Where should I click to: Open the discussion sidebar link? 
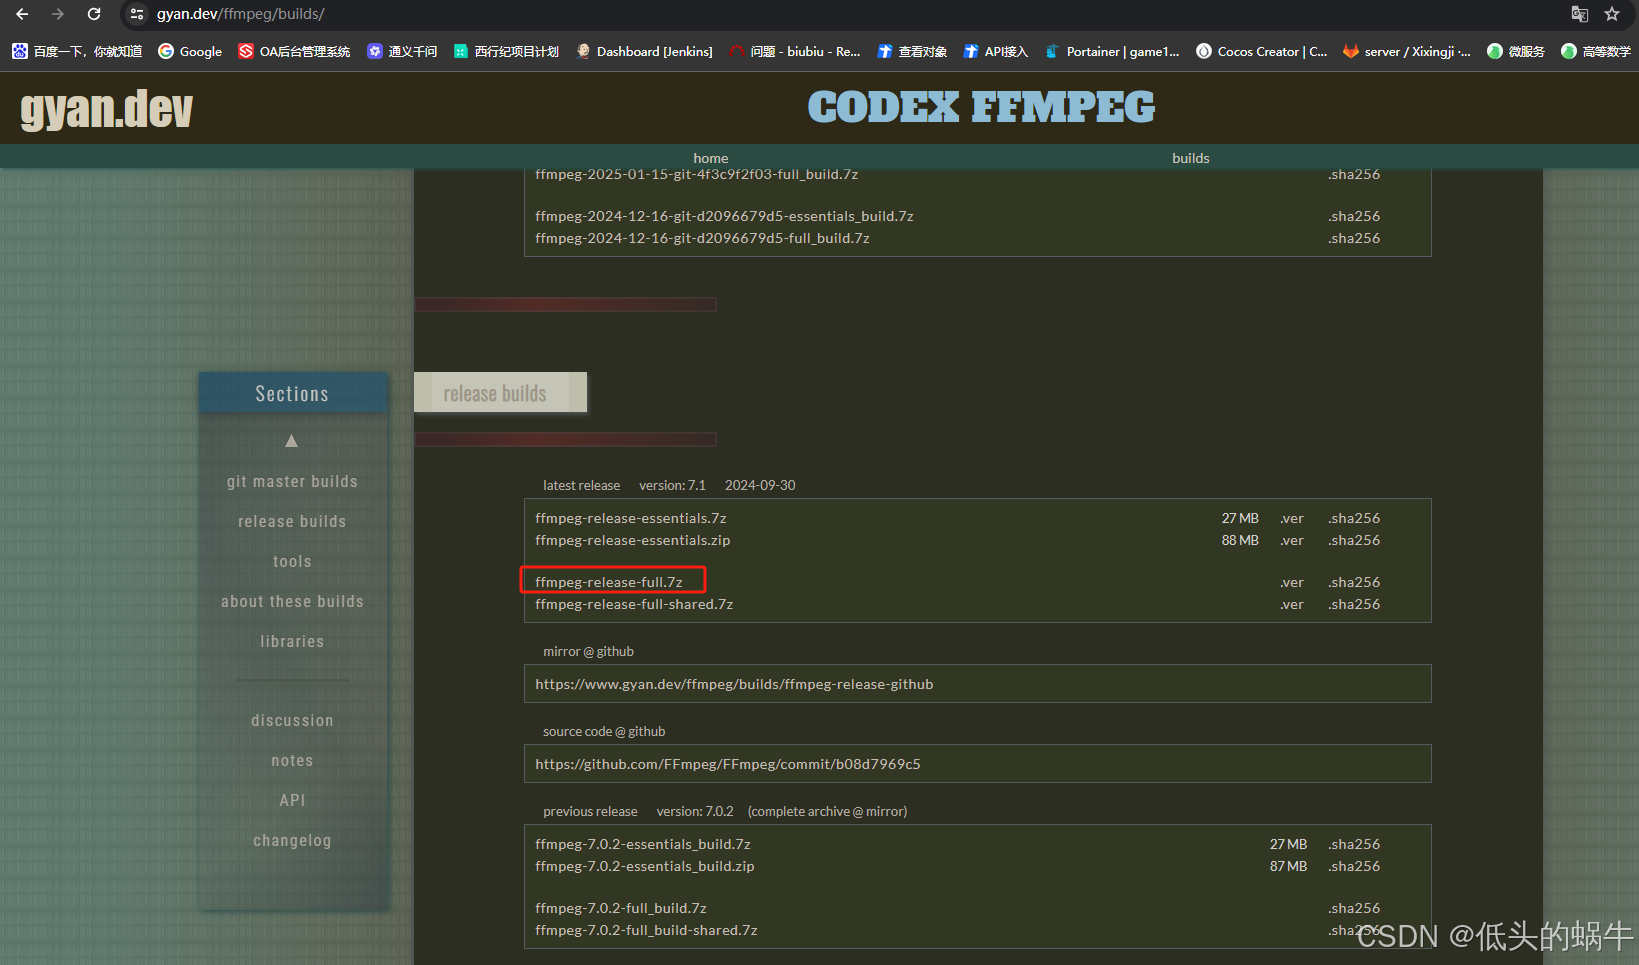click(x=292, y=720)
